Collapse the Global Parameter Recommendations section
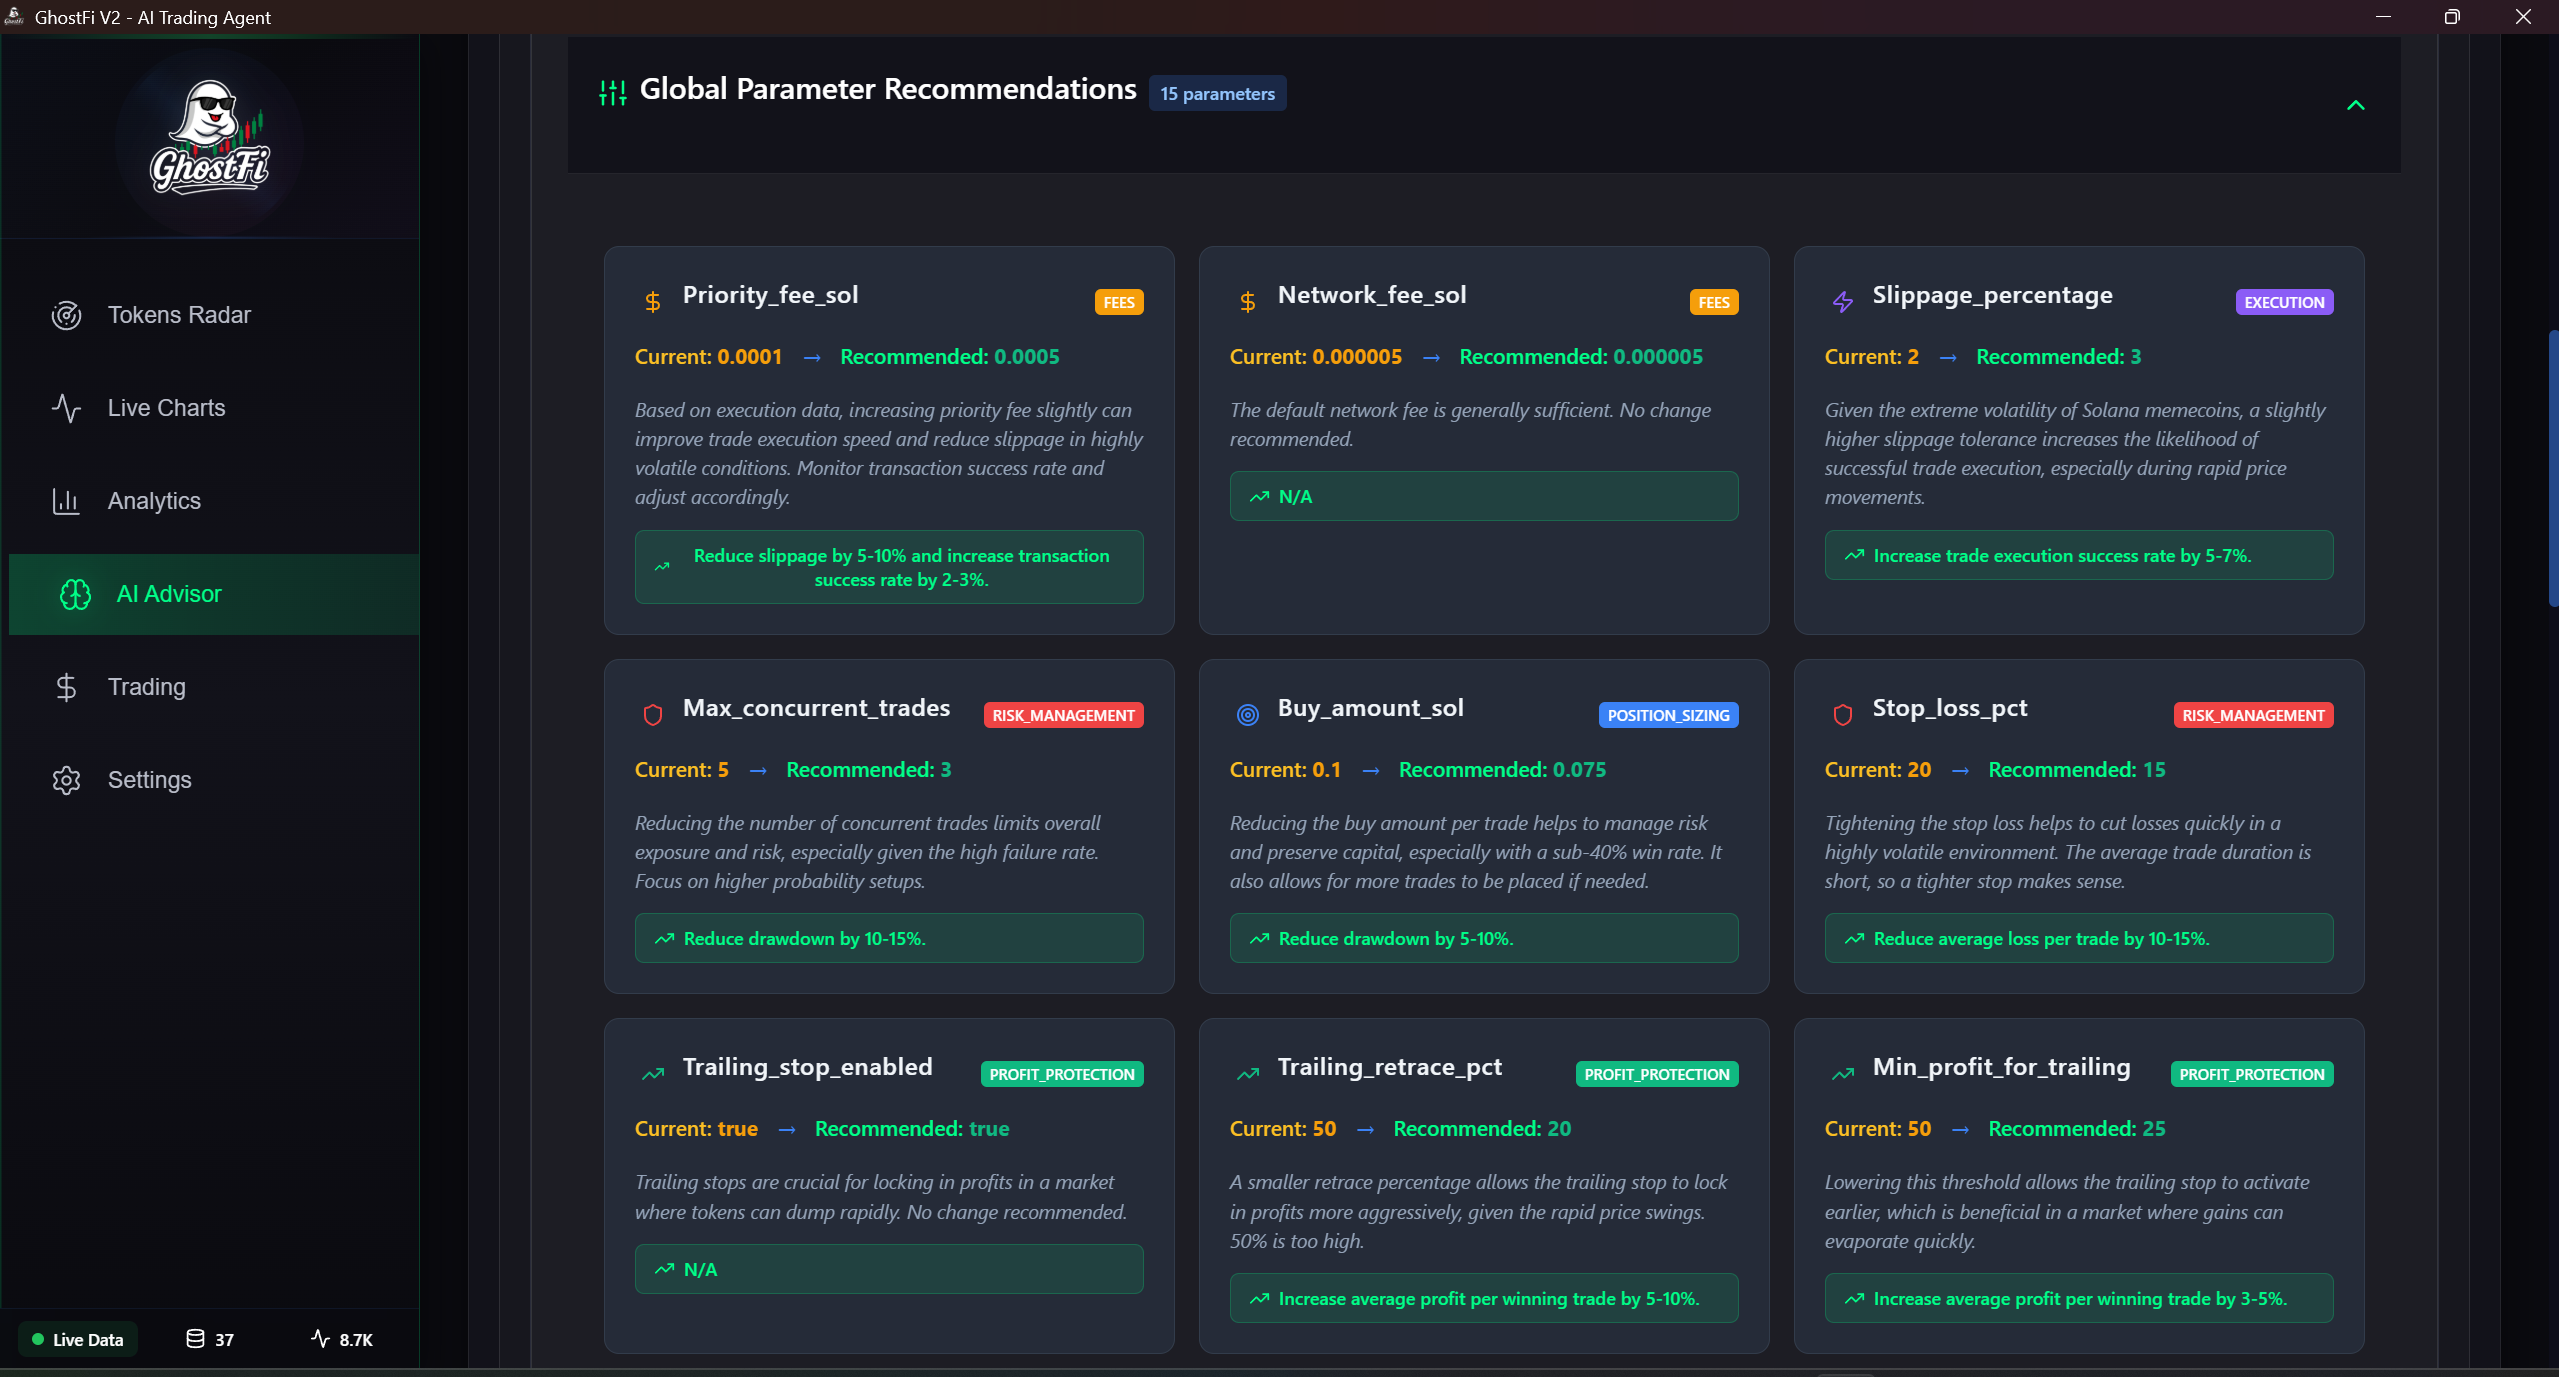Image resolution: width=2559 pixels, height=1377 pixels. coord(2355,105)
